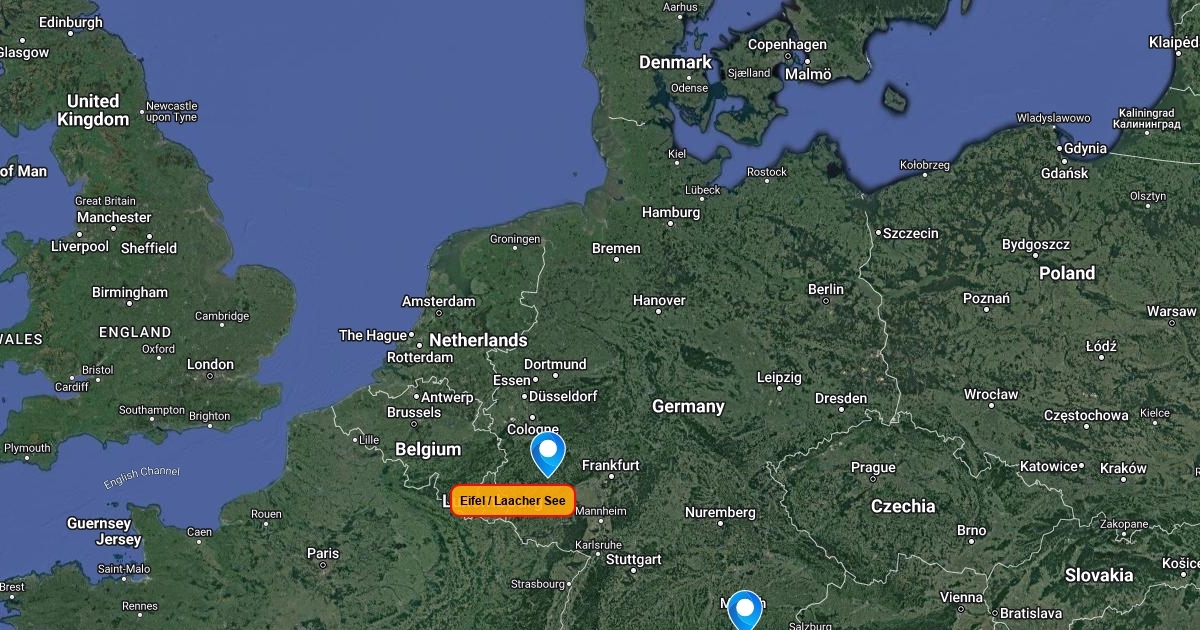Click the Paris city label
This screenshot has height=630, width=1200.
coord(323,553)
